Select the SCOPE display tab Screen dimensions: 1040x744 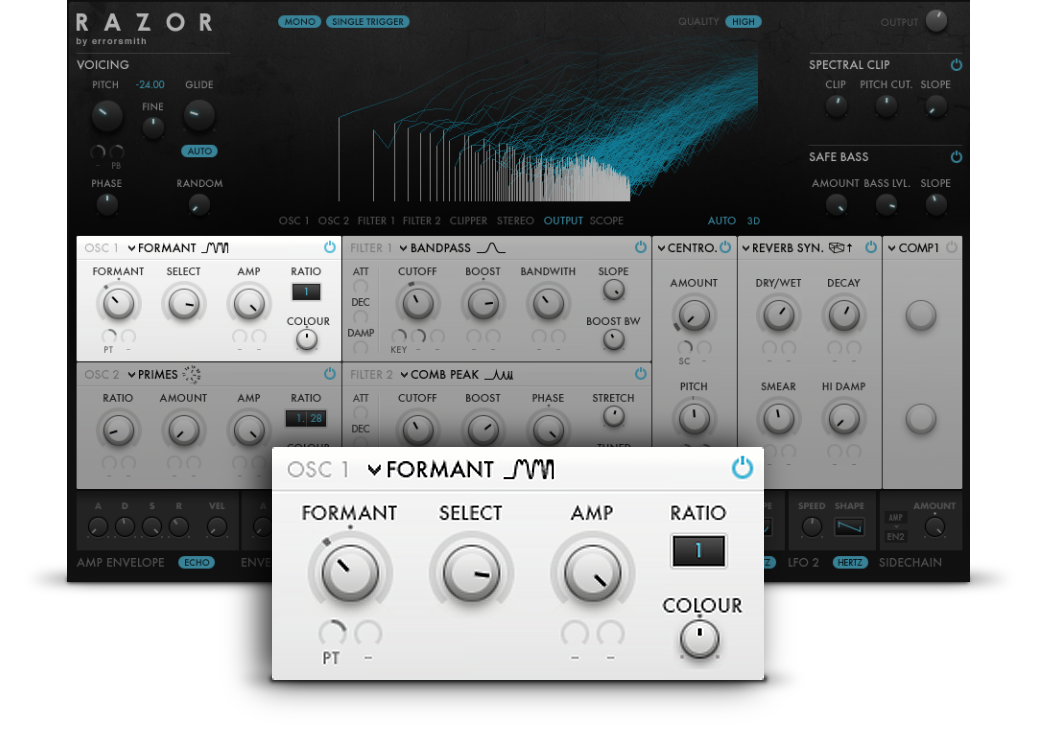(606, 221)
